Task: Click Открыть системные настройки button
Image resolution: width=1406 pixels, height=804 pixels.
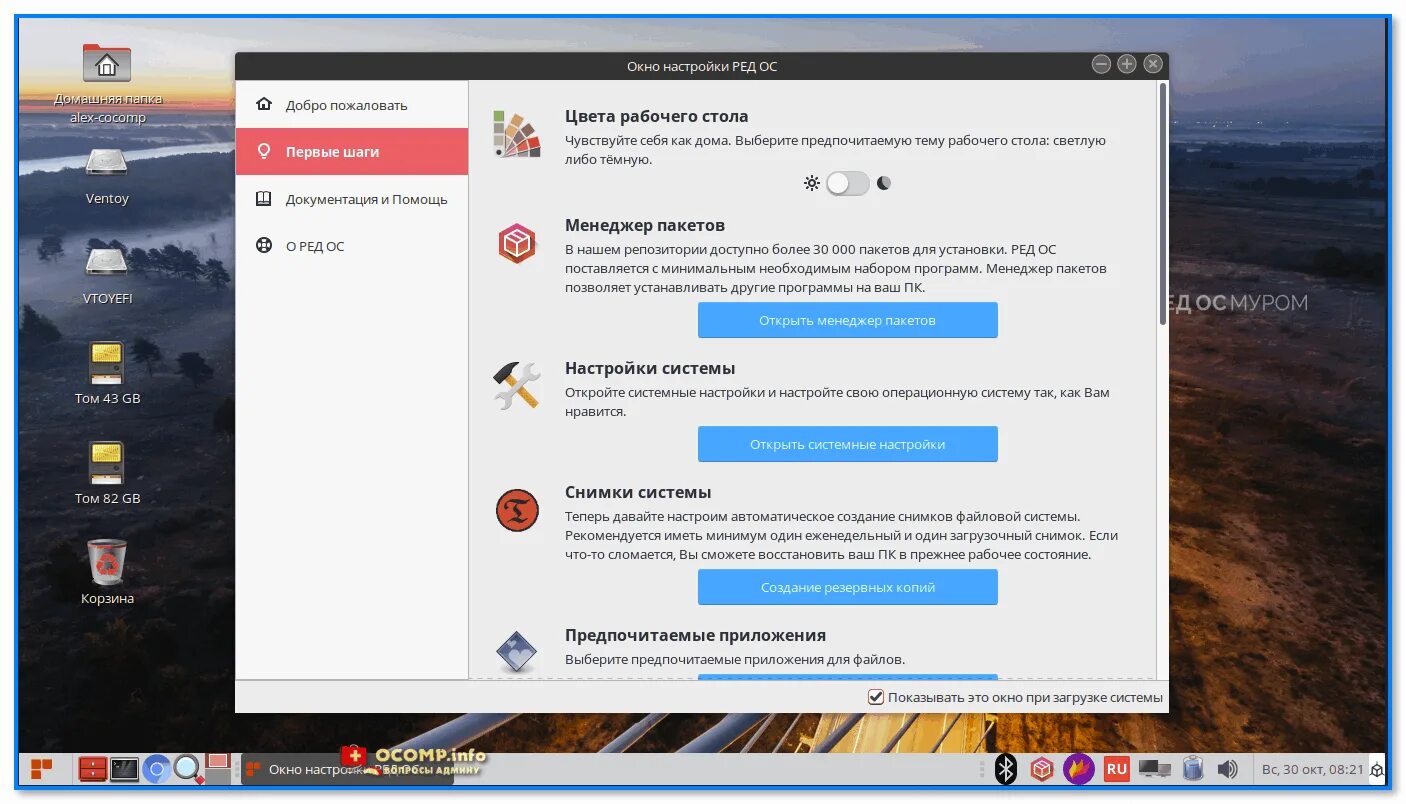Action: (x=848, y=444)
